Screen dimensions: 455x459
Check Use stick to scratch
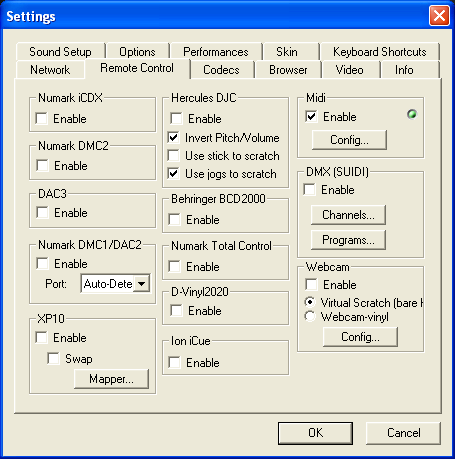tap(174, 155)
